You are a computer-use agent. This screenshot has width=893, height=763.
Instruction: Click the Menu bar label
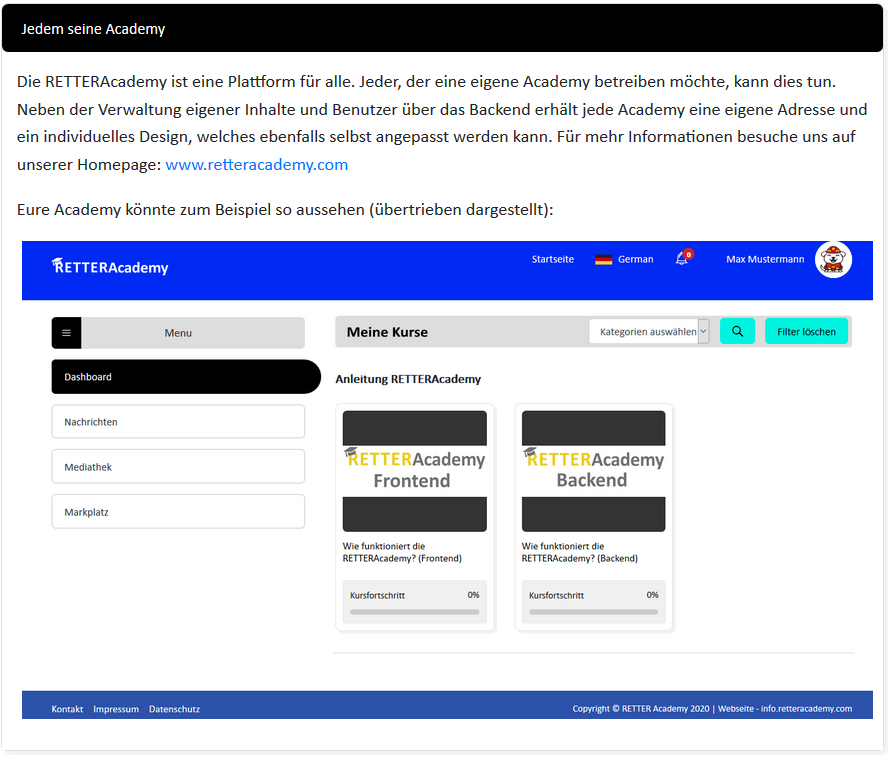tap(178, 333)
